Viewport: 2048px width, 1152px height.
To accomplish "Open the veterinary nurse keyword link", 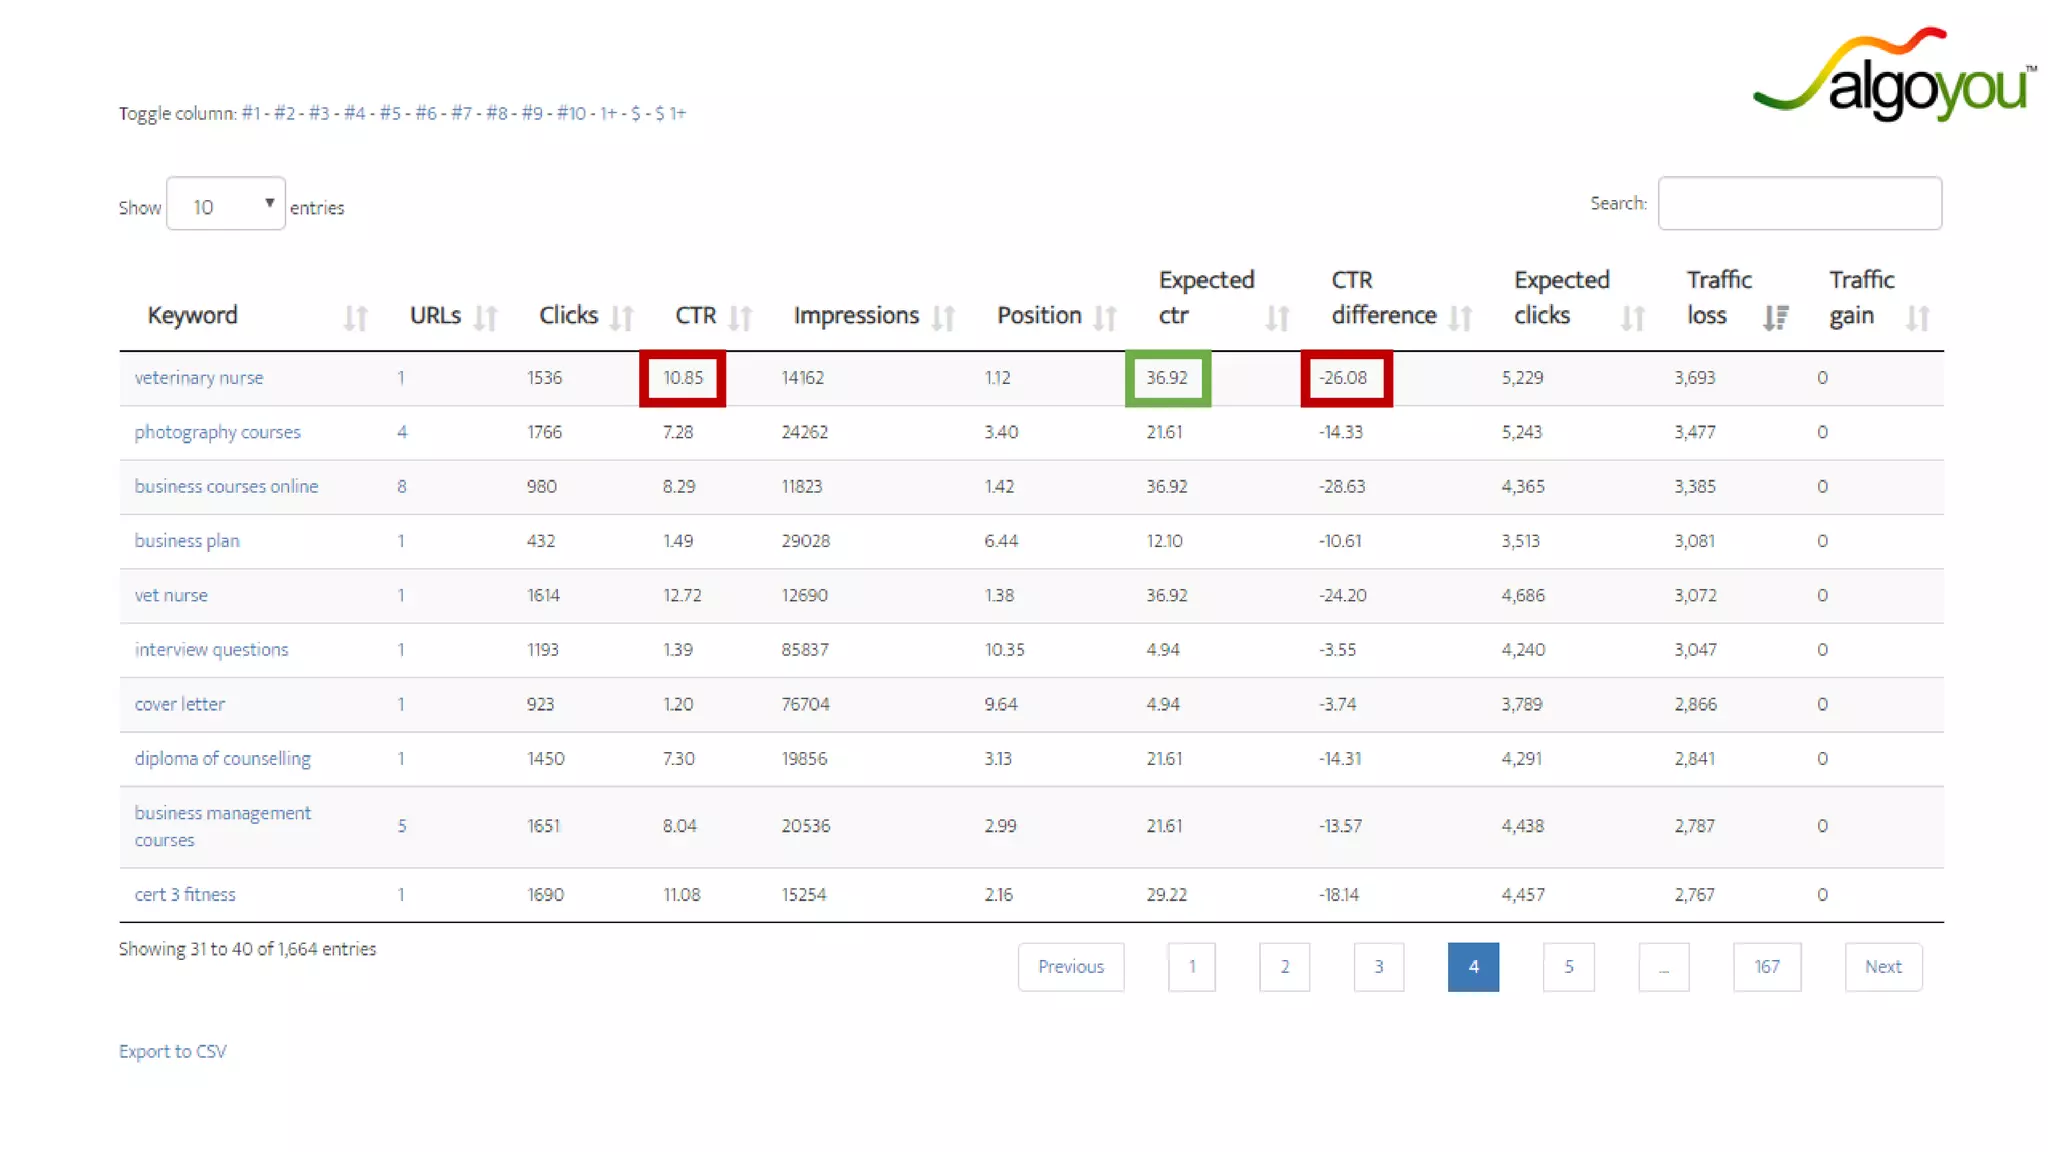I will (x=199, y=378).
